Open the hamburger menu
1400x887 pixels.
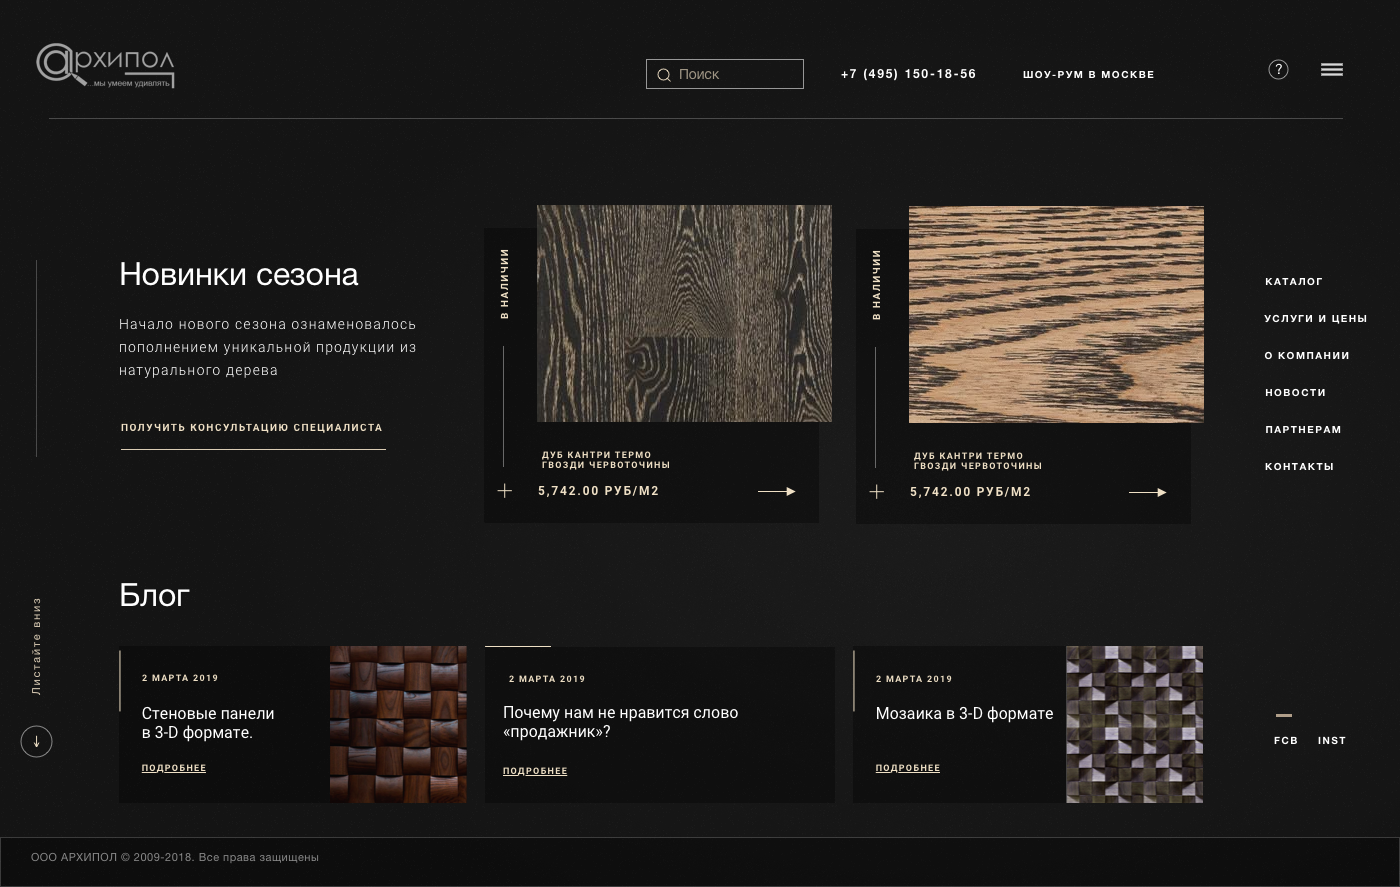pos(1332,70)
